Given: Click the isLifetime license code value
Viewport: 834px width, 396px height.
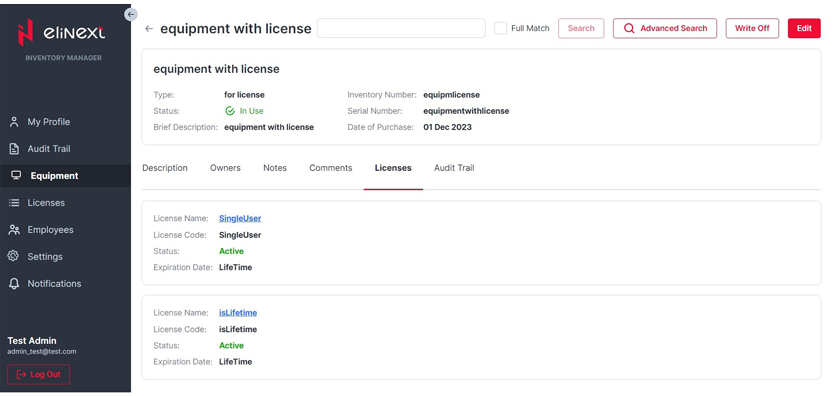Looking at the screenshot, I should [238, 330].
